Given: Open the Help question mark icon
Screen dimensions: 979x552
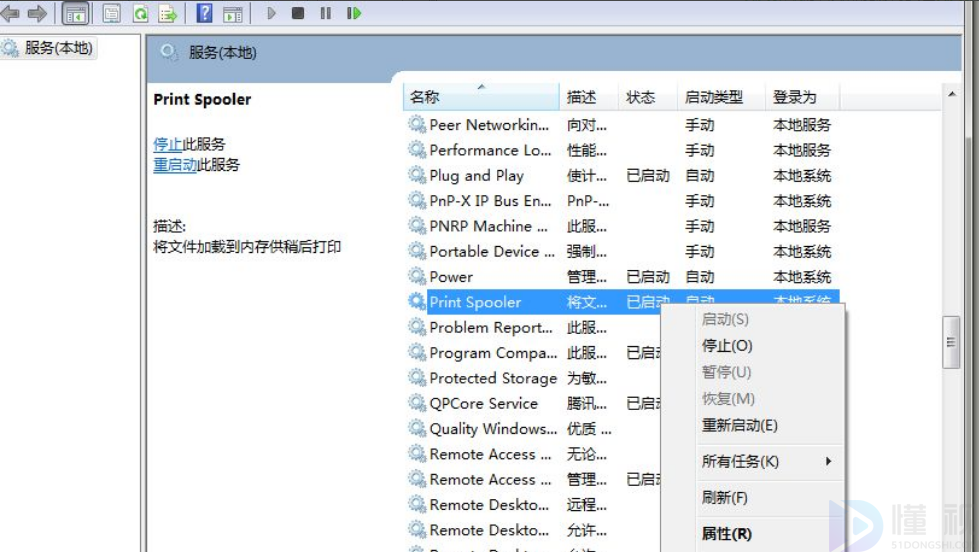Looking at the screenshot, I should coord(204,12).
